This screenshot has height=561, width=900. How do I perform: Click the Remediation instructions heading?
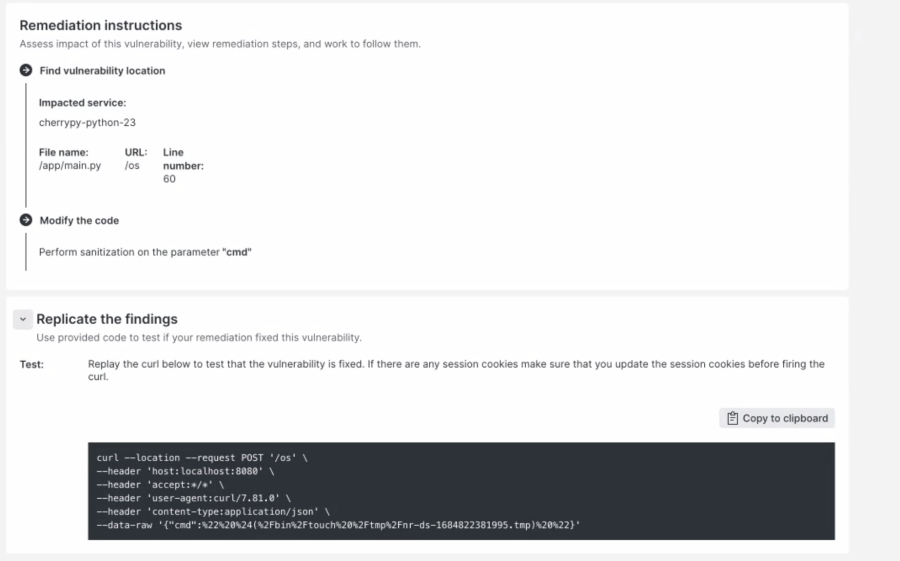click(x=101, y=25)
